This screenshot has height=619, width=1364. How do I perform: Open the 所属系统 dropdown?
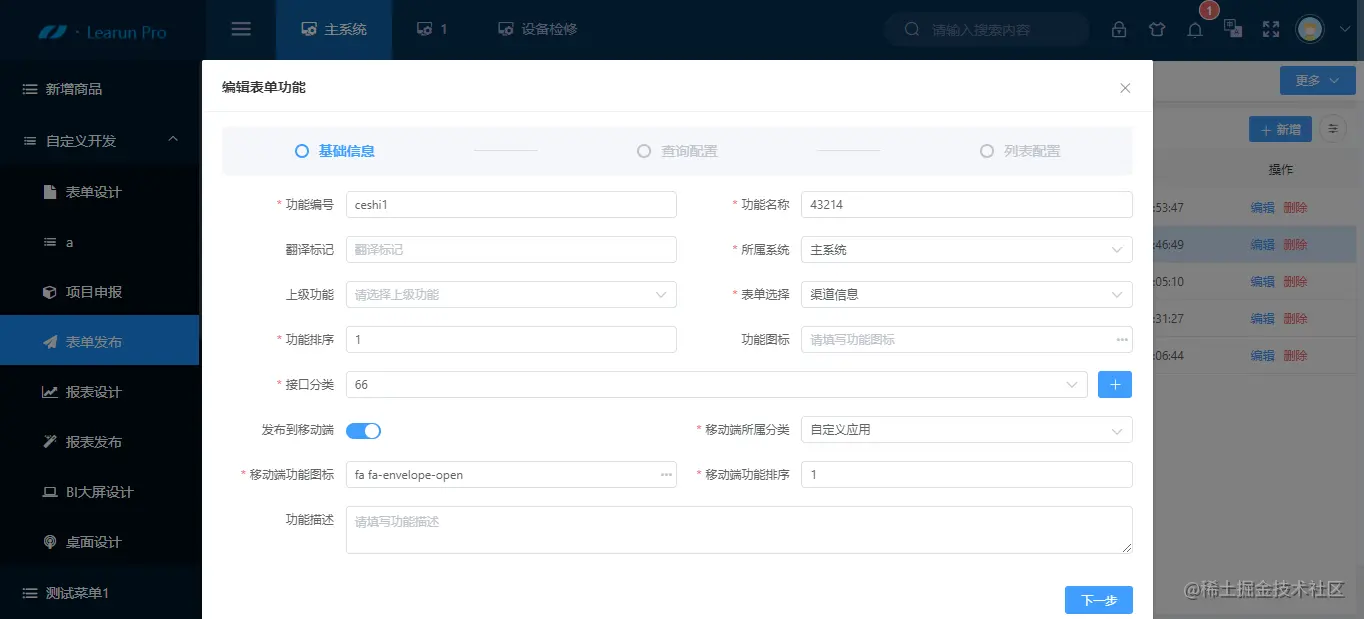coord(965,249)
